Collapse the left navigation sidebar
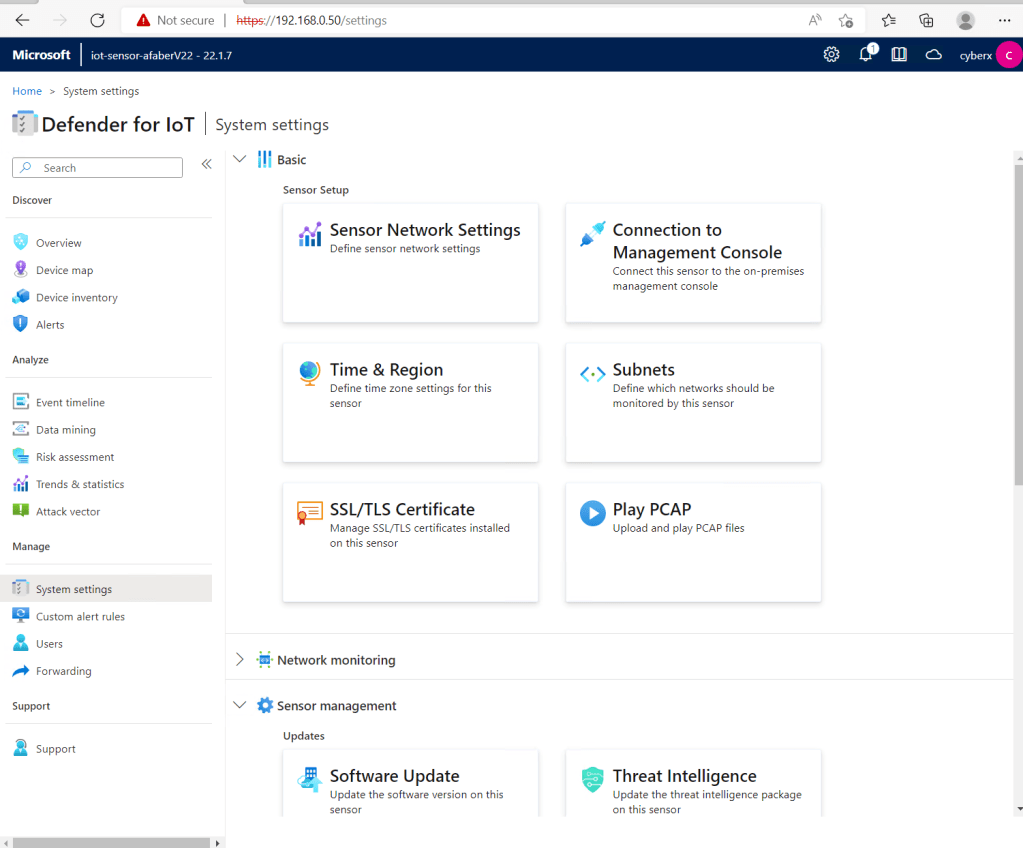Viewport: 1023px width, 848px height. 207,164
